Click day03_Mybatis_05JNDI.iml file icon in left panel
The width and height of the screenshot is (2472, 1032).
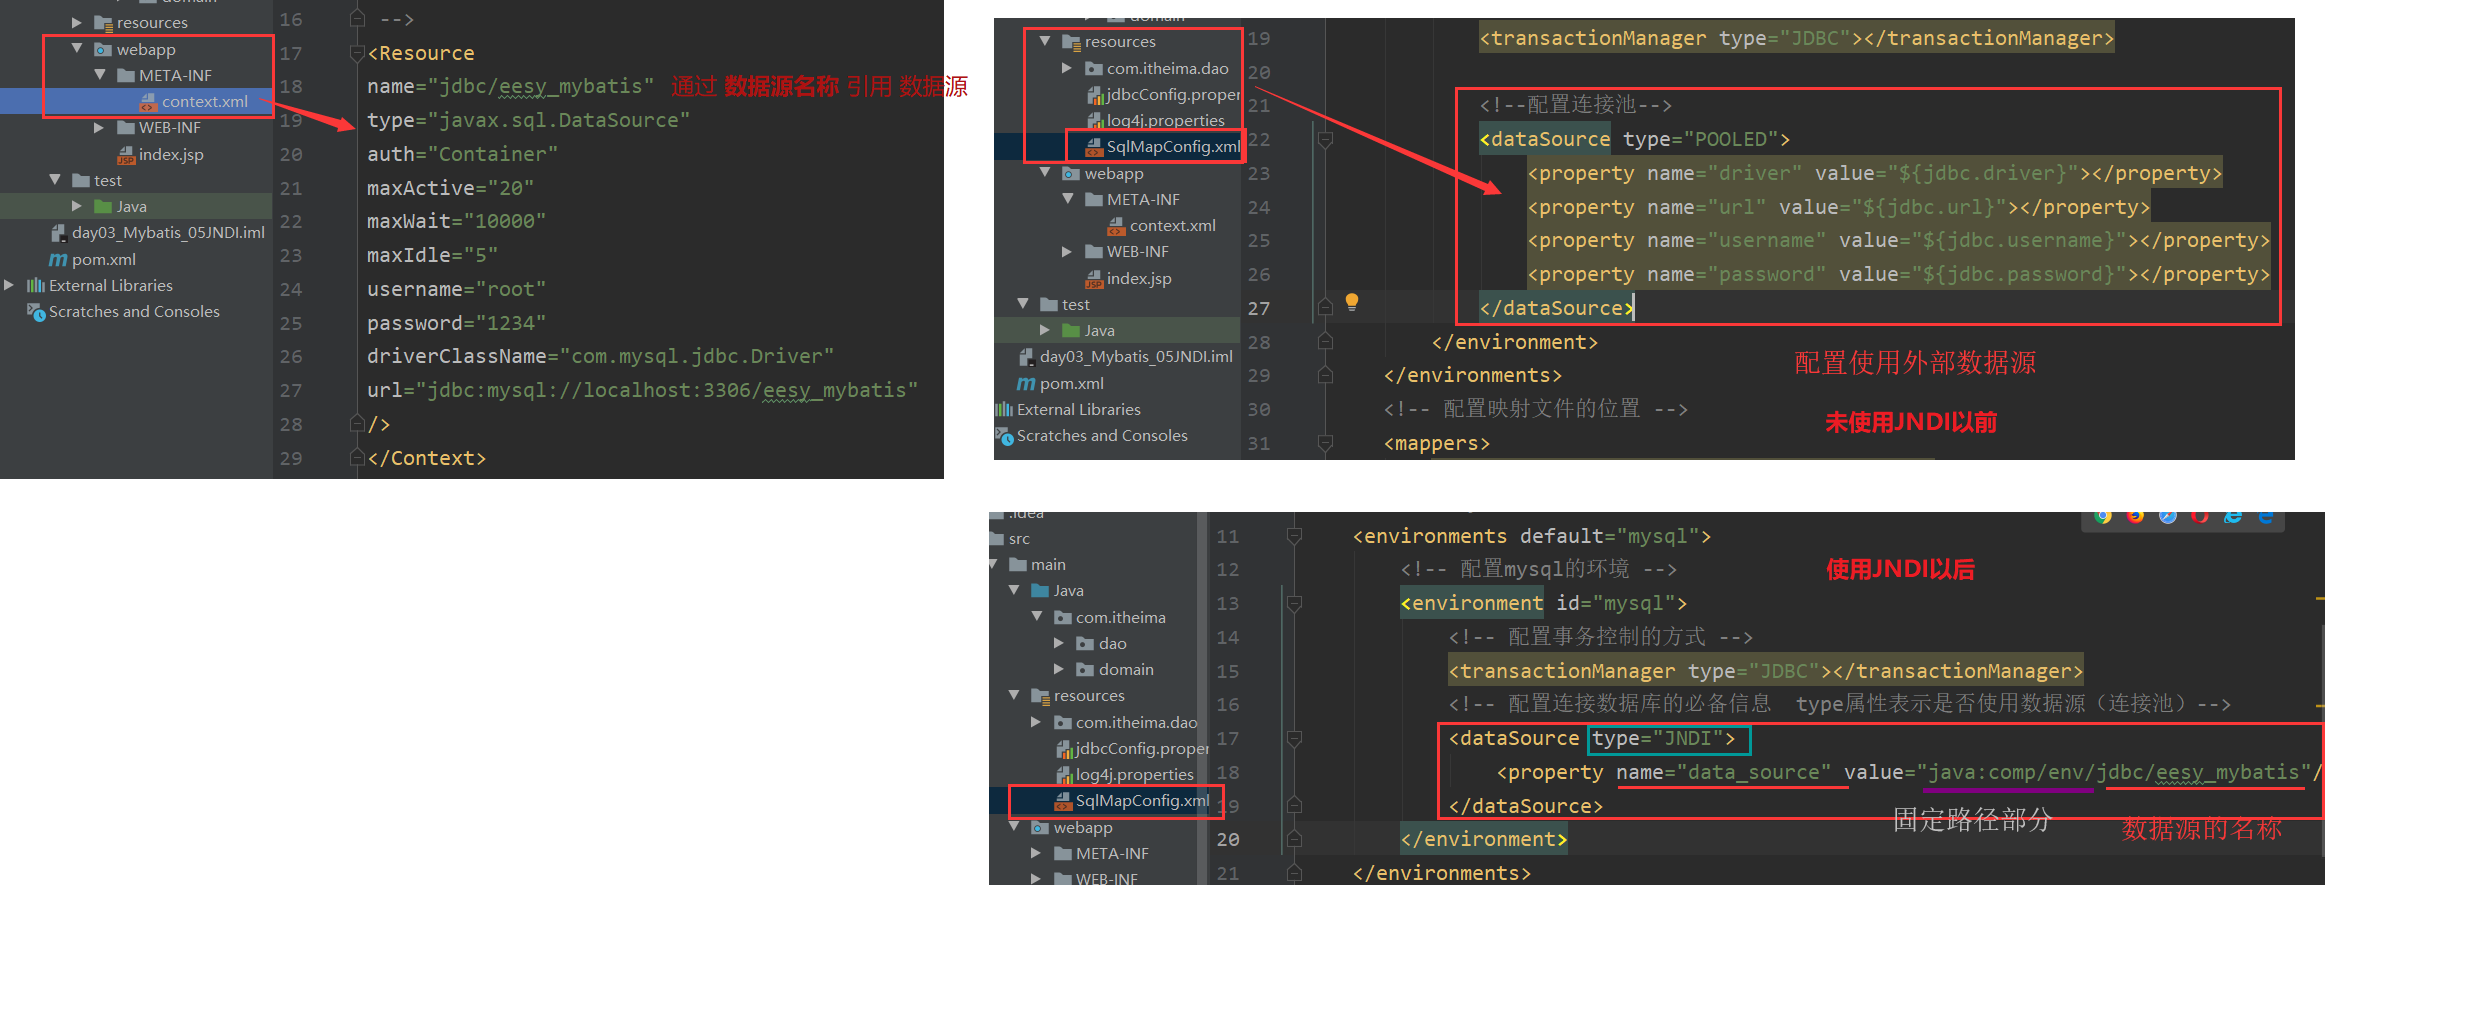point(59,233)
